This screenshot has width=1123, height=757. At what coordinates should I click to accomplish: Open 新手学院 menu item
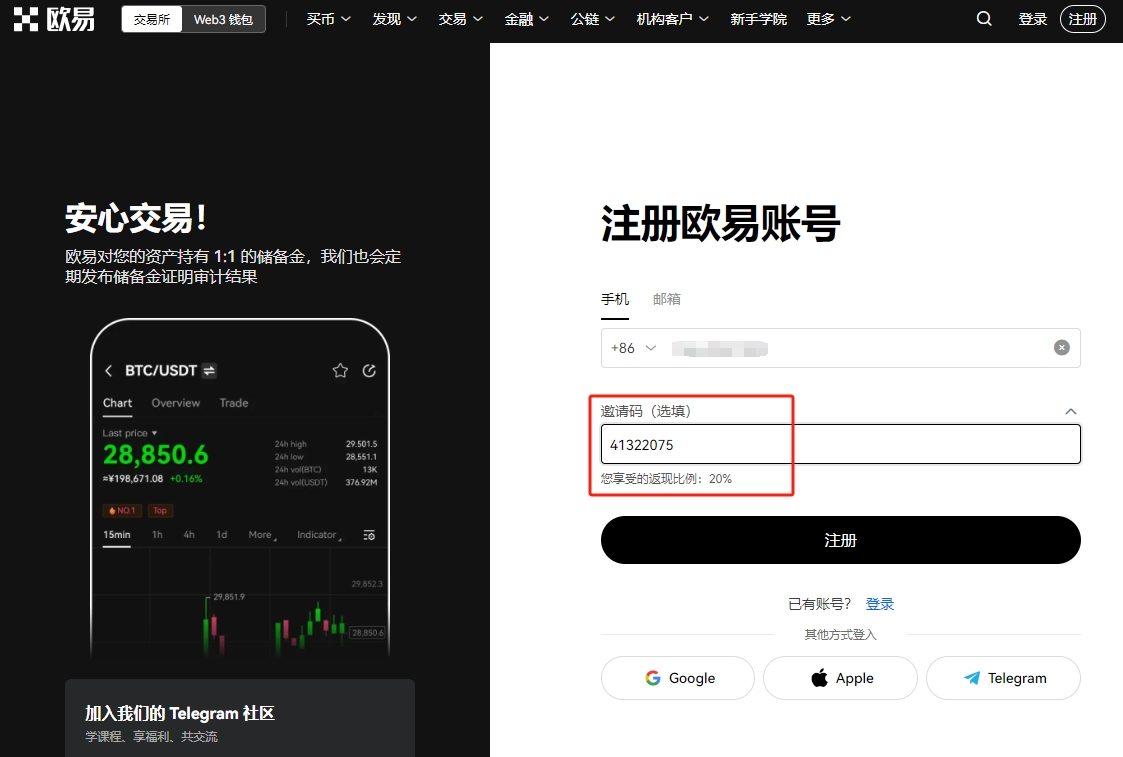pos(758,19)
